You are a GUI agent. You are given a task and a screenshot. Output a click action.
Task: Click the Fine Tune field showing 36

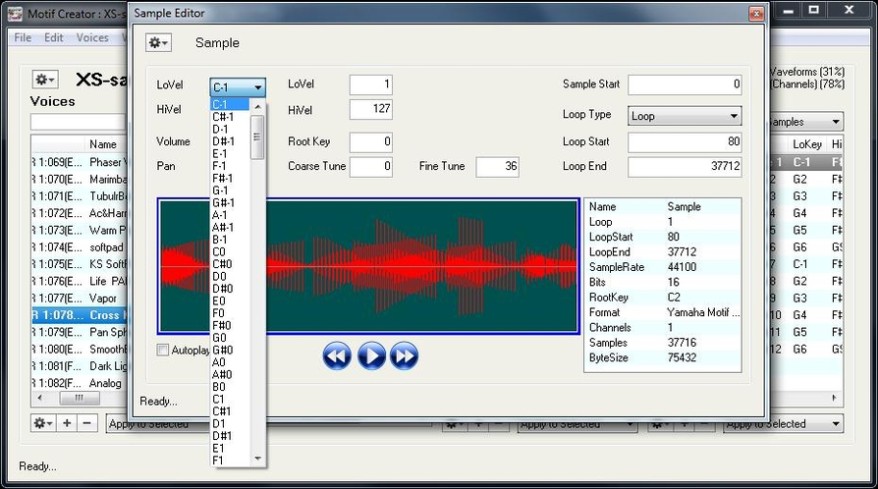tap(497, 167)
